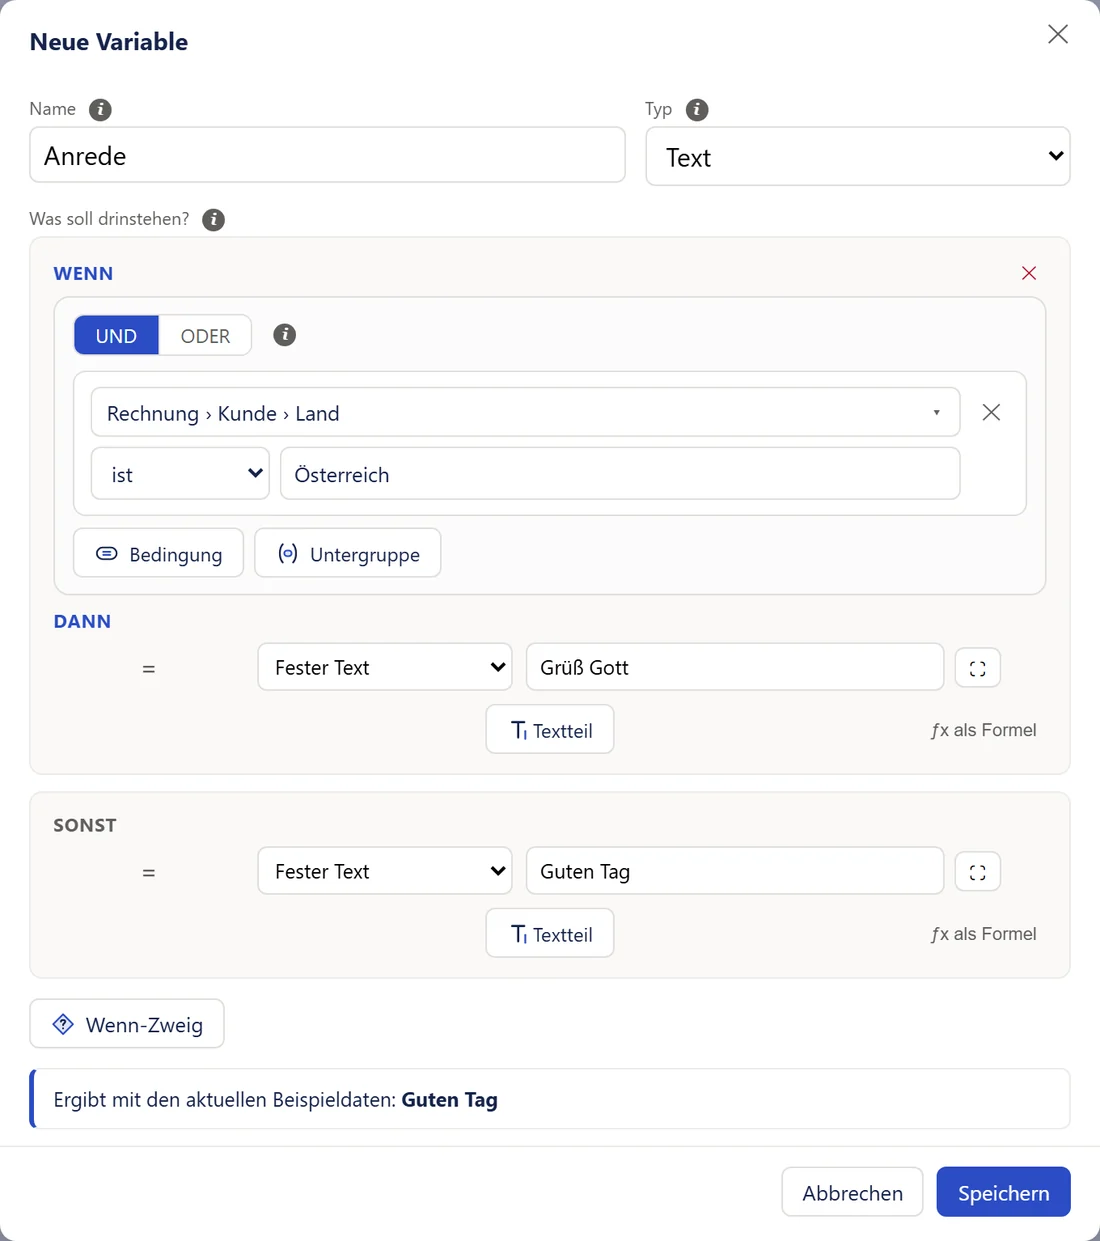This screenshot has height=1241, width=1100.
Task: Click the info icon next to Typ
Action: click(x=697, y=110)
